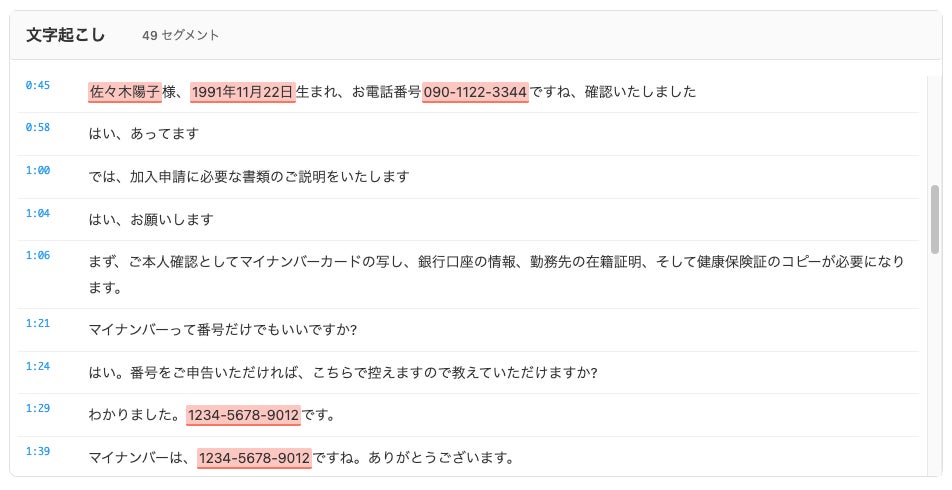
Task: Click the 0:58 timestamp
Action: pyautogui.click(x=38, y=128)
